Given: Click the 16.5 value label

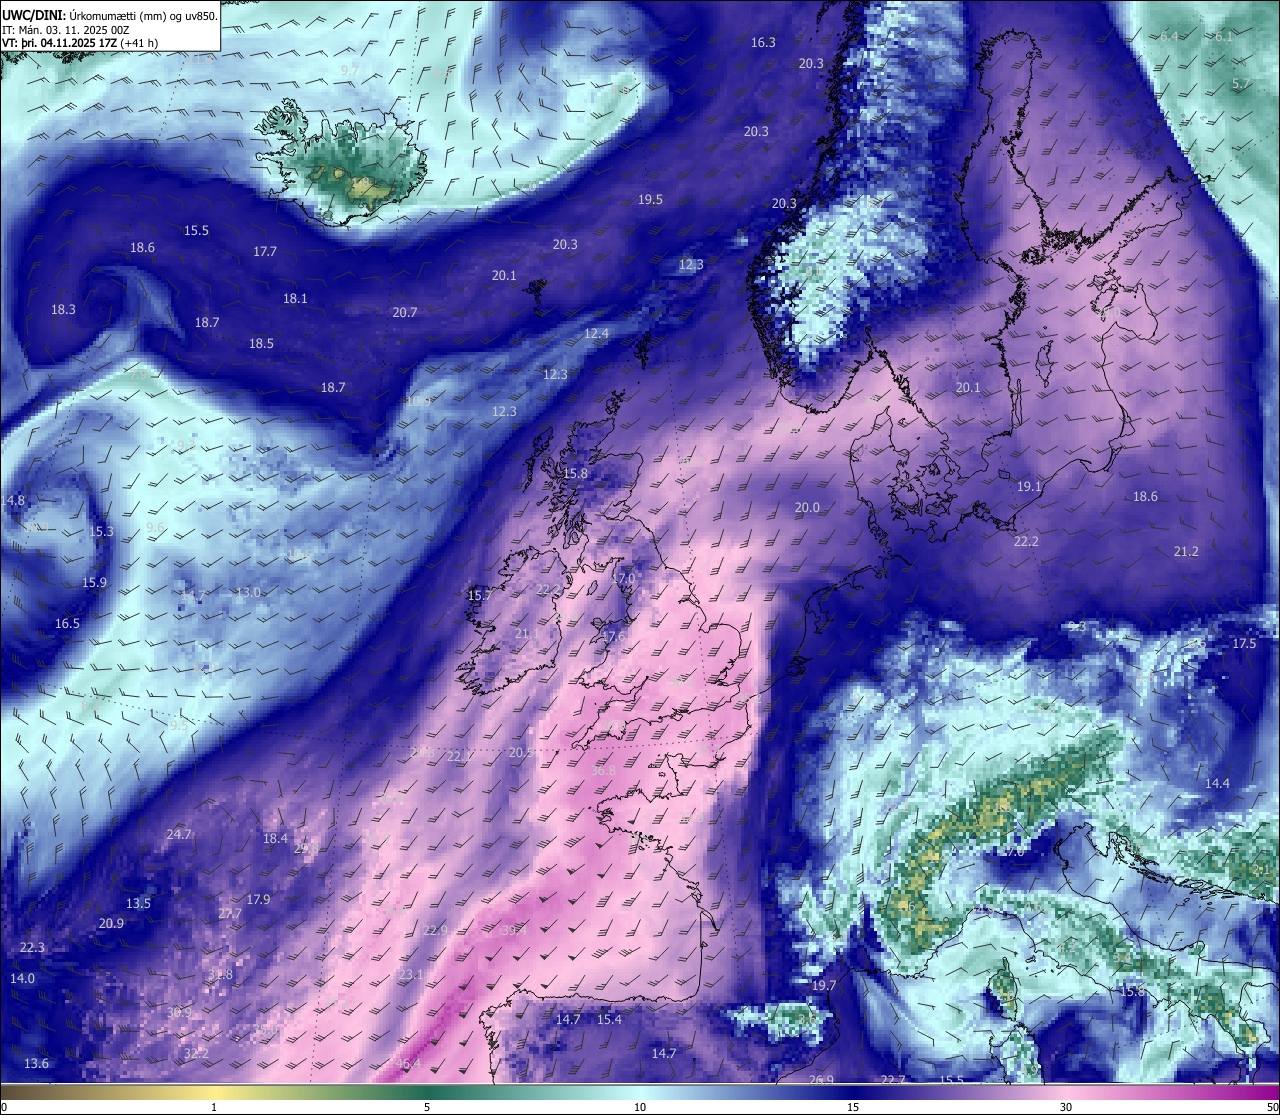Looking at the screenshot, I should click(x=67, y=624).
